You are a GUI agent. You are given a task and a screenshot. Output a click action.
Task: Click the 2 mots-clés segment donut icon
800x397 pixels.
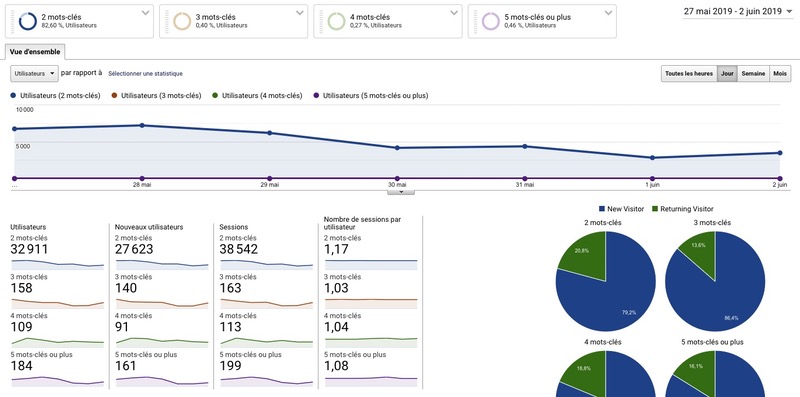tap(28, 21)
